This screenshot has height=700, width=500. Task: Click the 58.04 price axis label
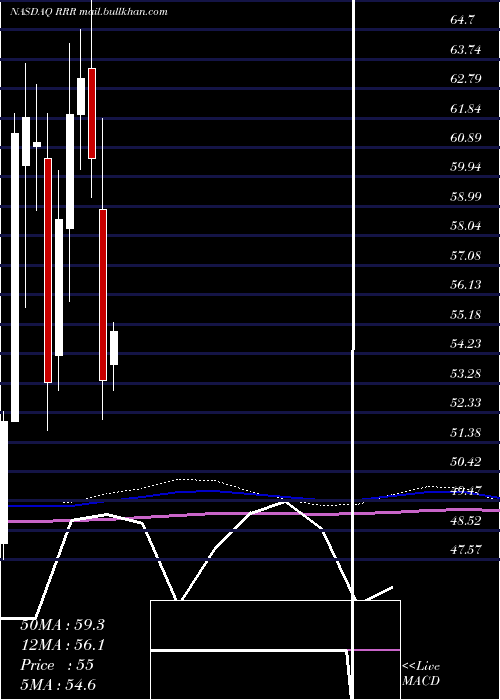466,226
